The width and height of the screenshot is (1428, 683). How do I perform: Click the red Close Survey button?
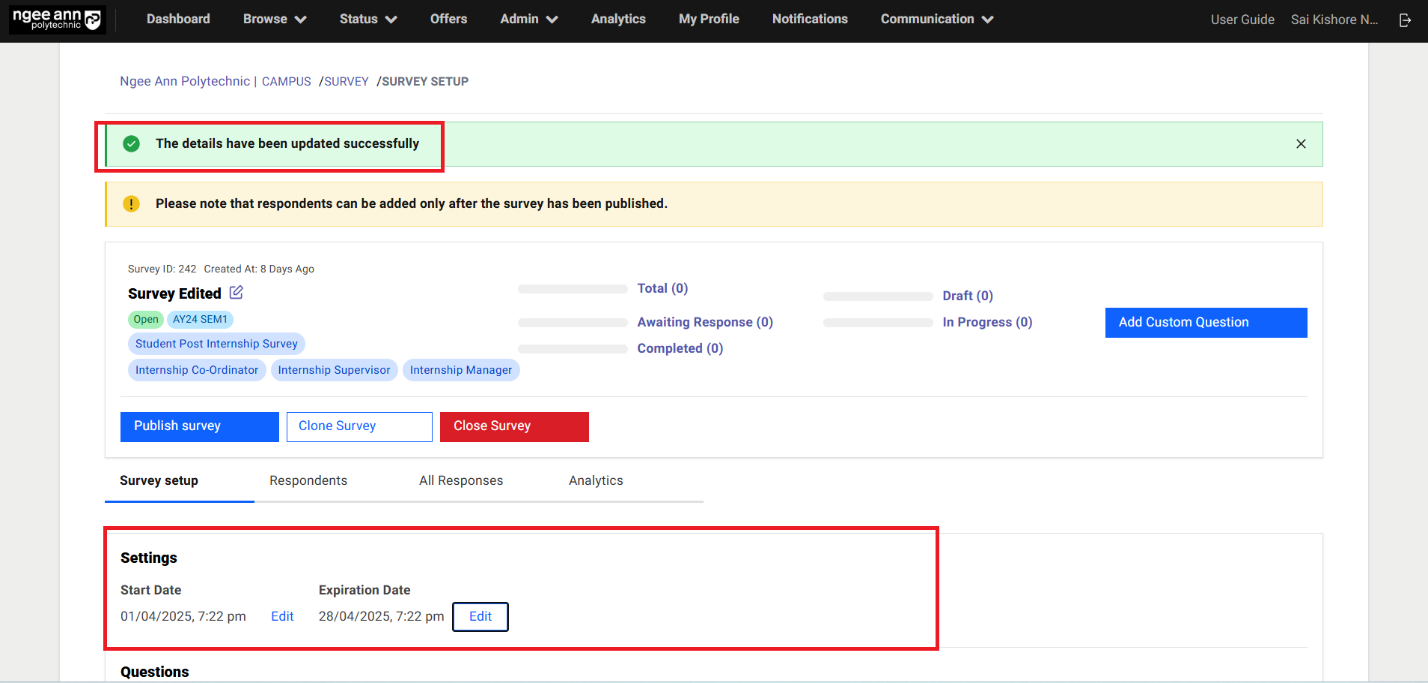click(x=514, y=426)
